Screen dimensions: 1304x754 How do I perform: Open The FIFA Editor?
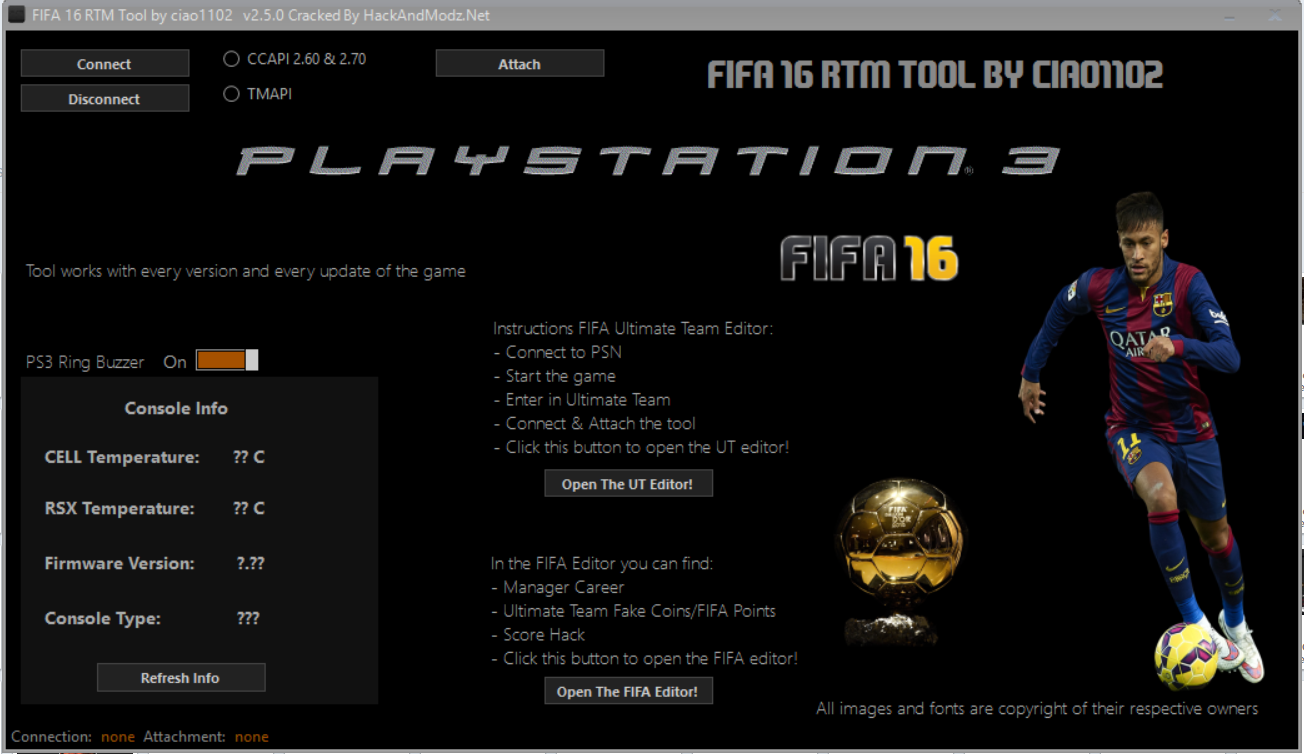(x=628, y=692)
